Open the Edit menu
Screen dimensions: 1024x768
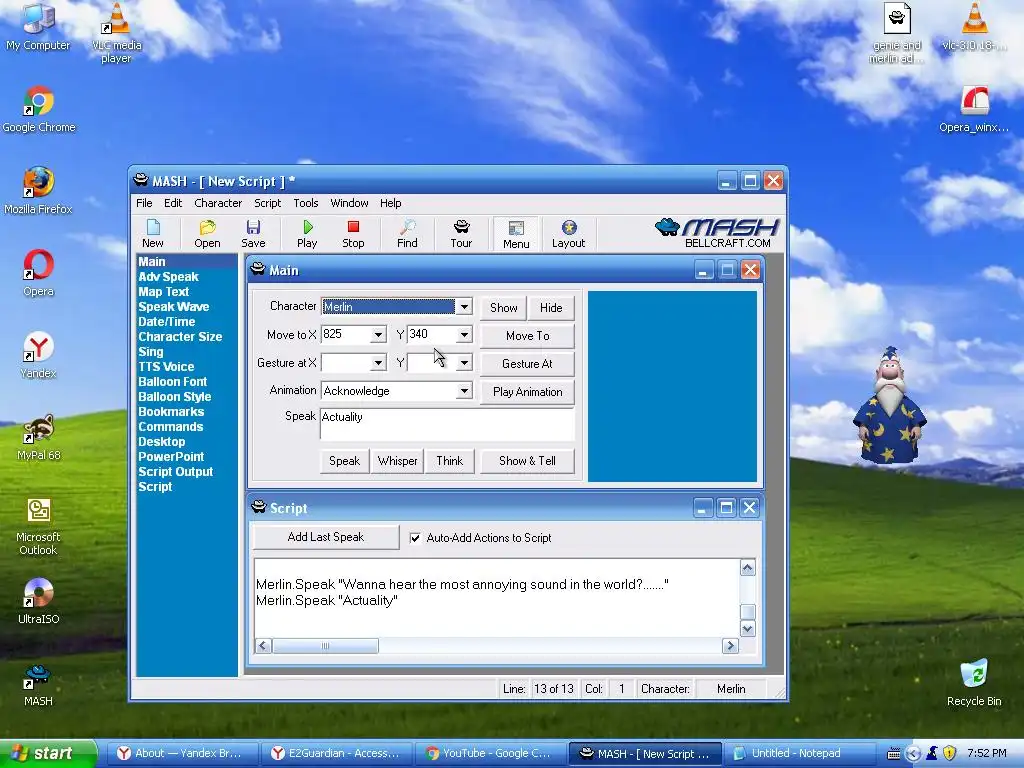click(173, 203)
